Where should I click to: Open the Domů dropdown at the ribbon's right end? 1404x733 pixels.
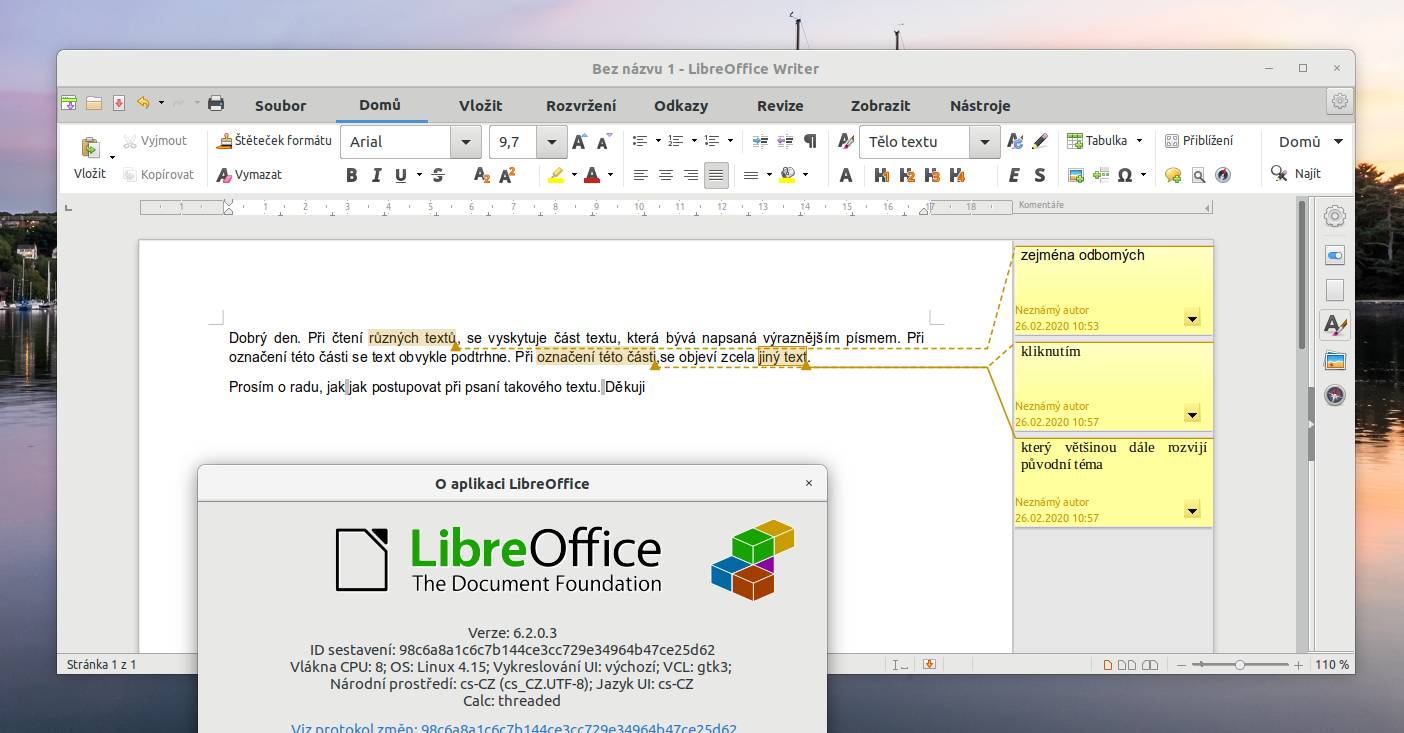click(x=1312, y=142)
